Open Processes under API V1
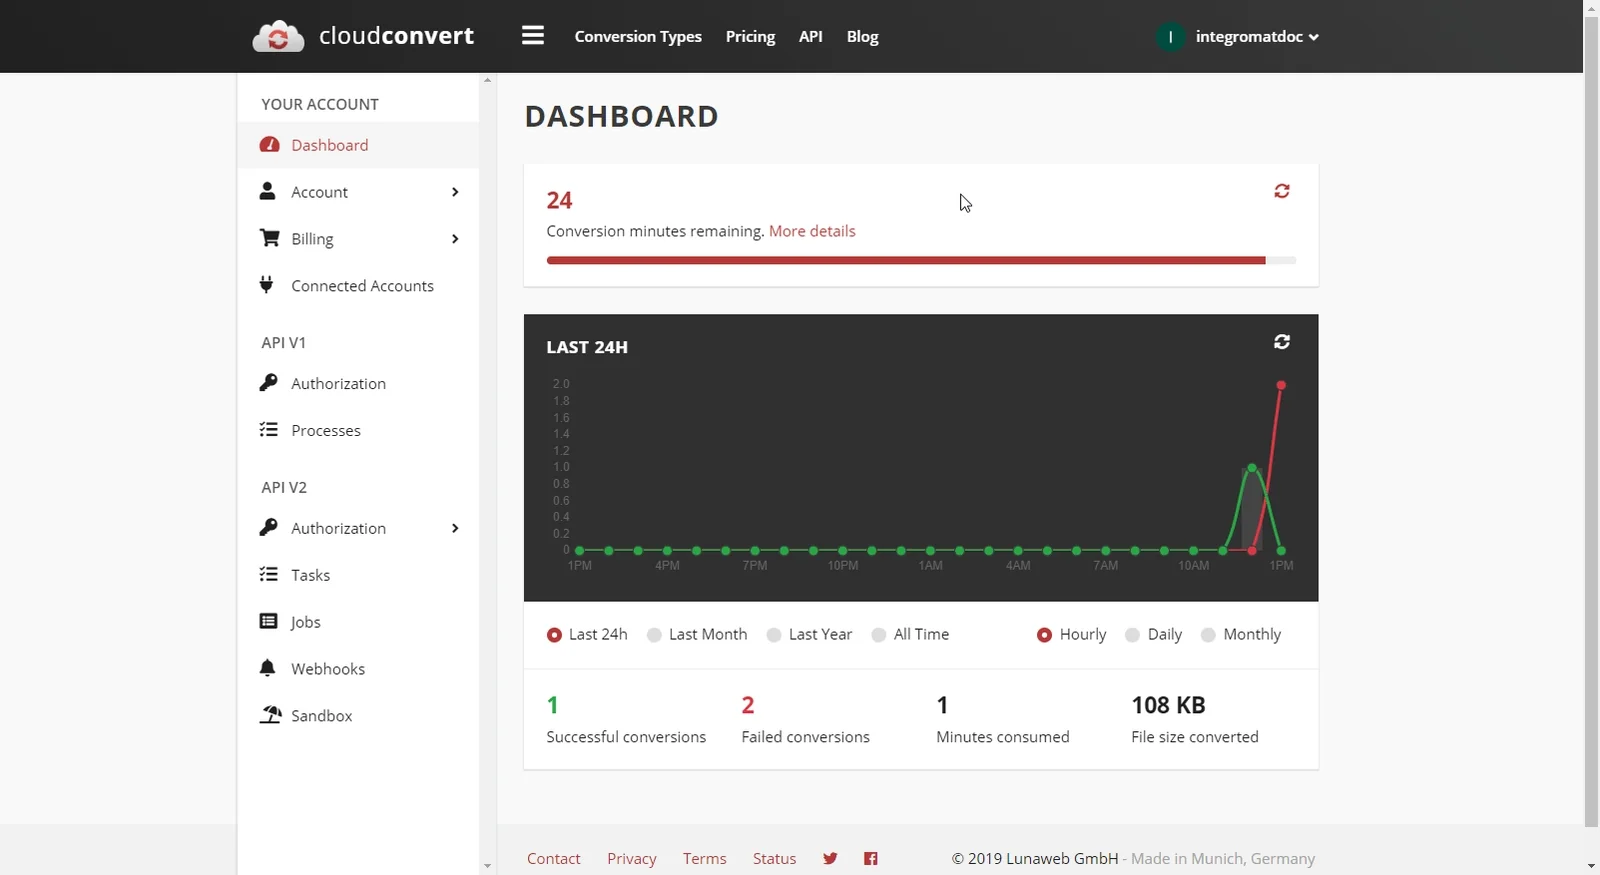 (x=358, y=431)
